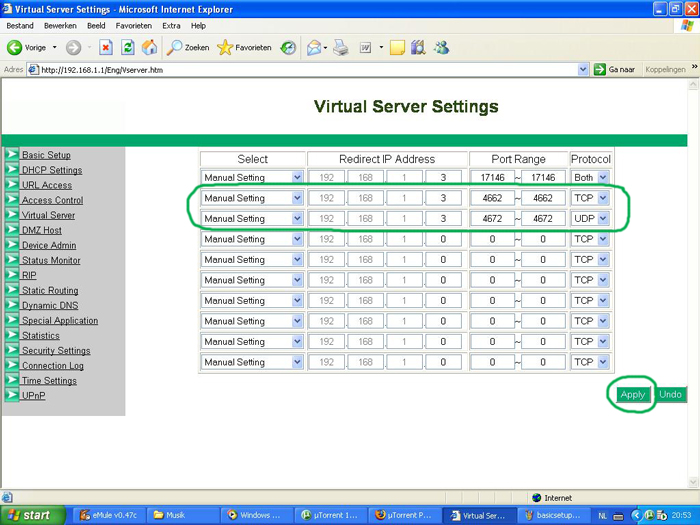
Task: Click the green arrow beside DMZ Host
Action: (12, 229)
